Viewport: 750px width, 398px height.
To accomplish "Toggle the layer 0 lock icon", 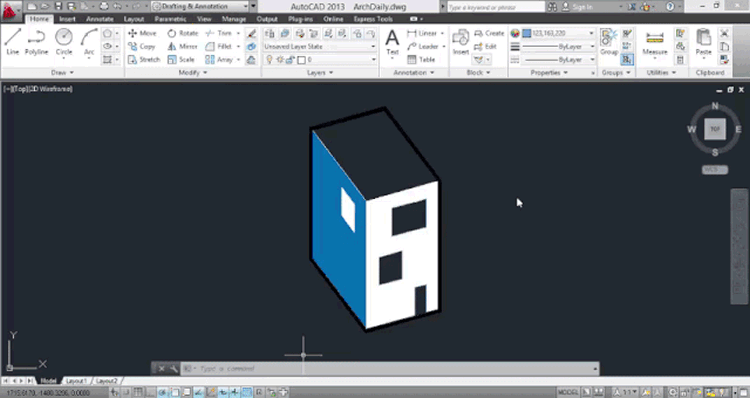I will (x=290, y=60).
